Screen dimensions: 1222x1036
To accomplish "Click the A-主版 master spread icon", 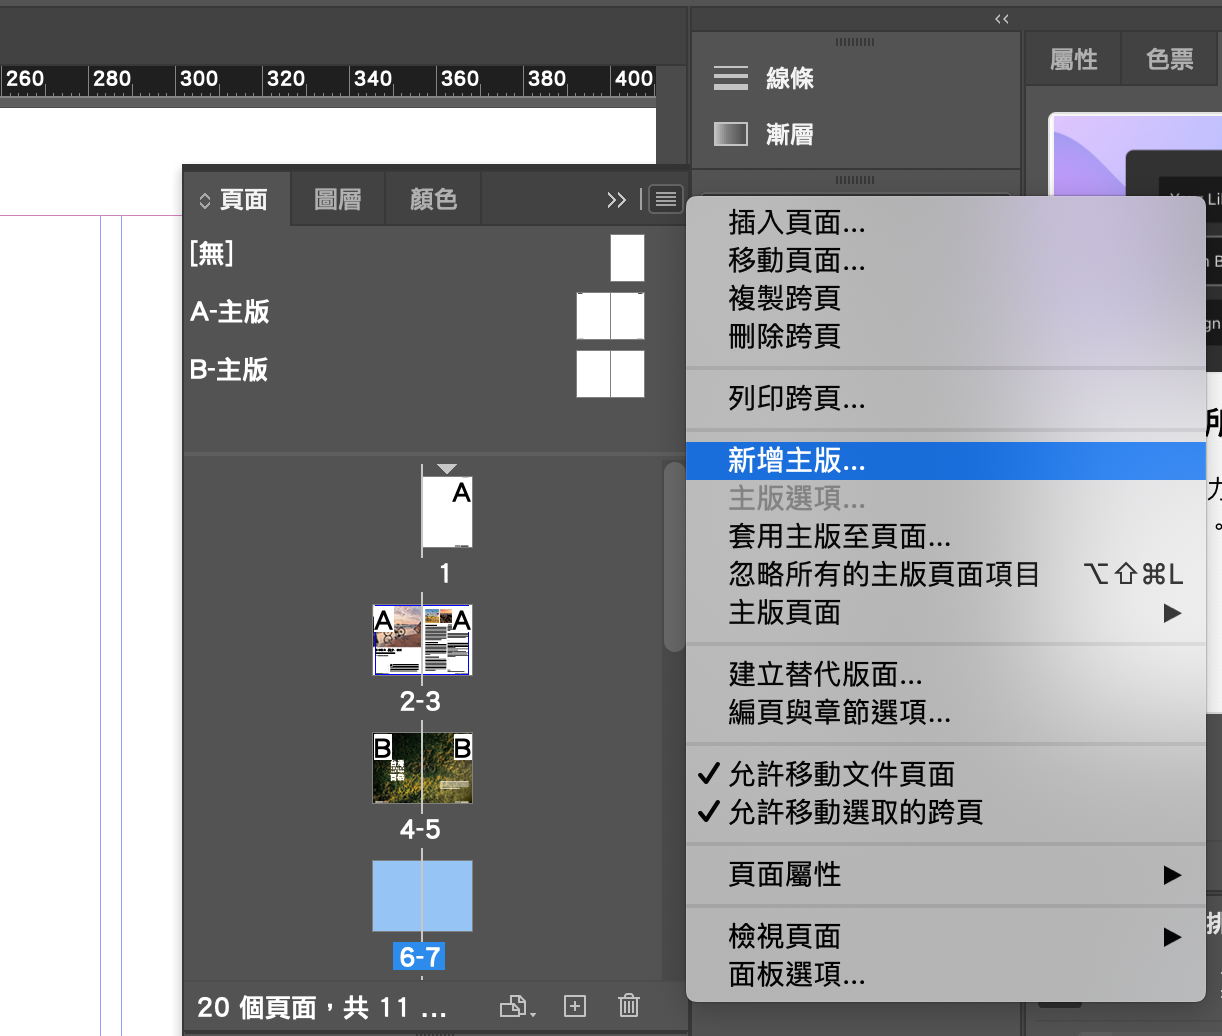I will [x=610, y=316].
